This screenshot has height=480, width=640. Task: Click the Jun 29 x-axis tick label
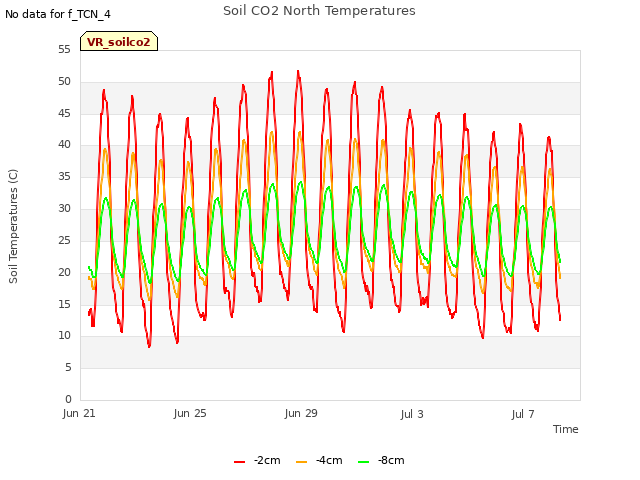[x=301, y=413]
